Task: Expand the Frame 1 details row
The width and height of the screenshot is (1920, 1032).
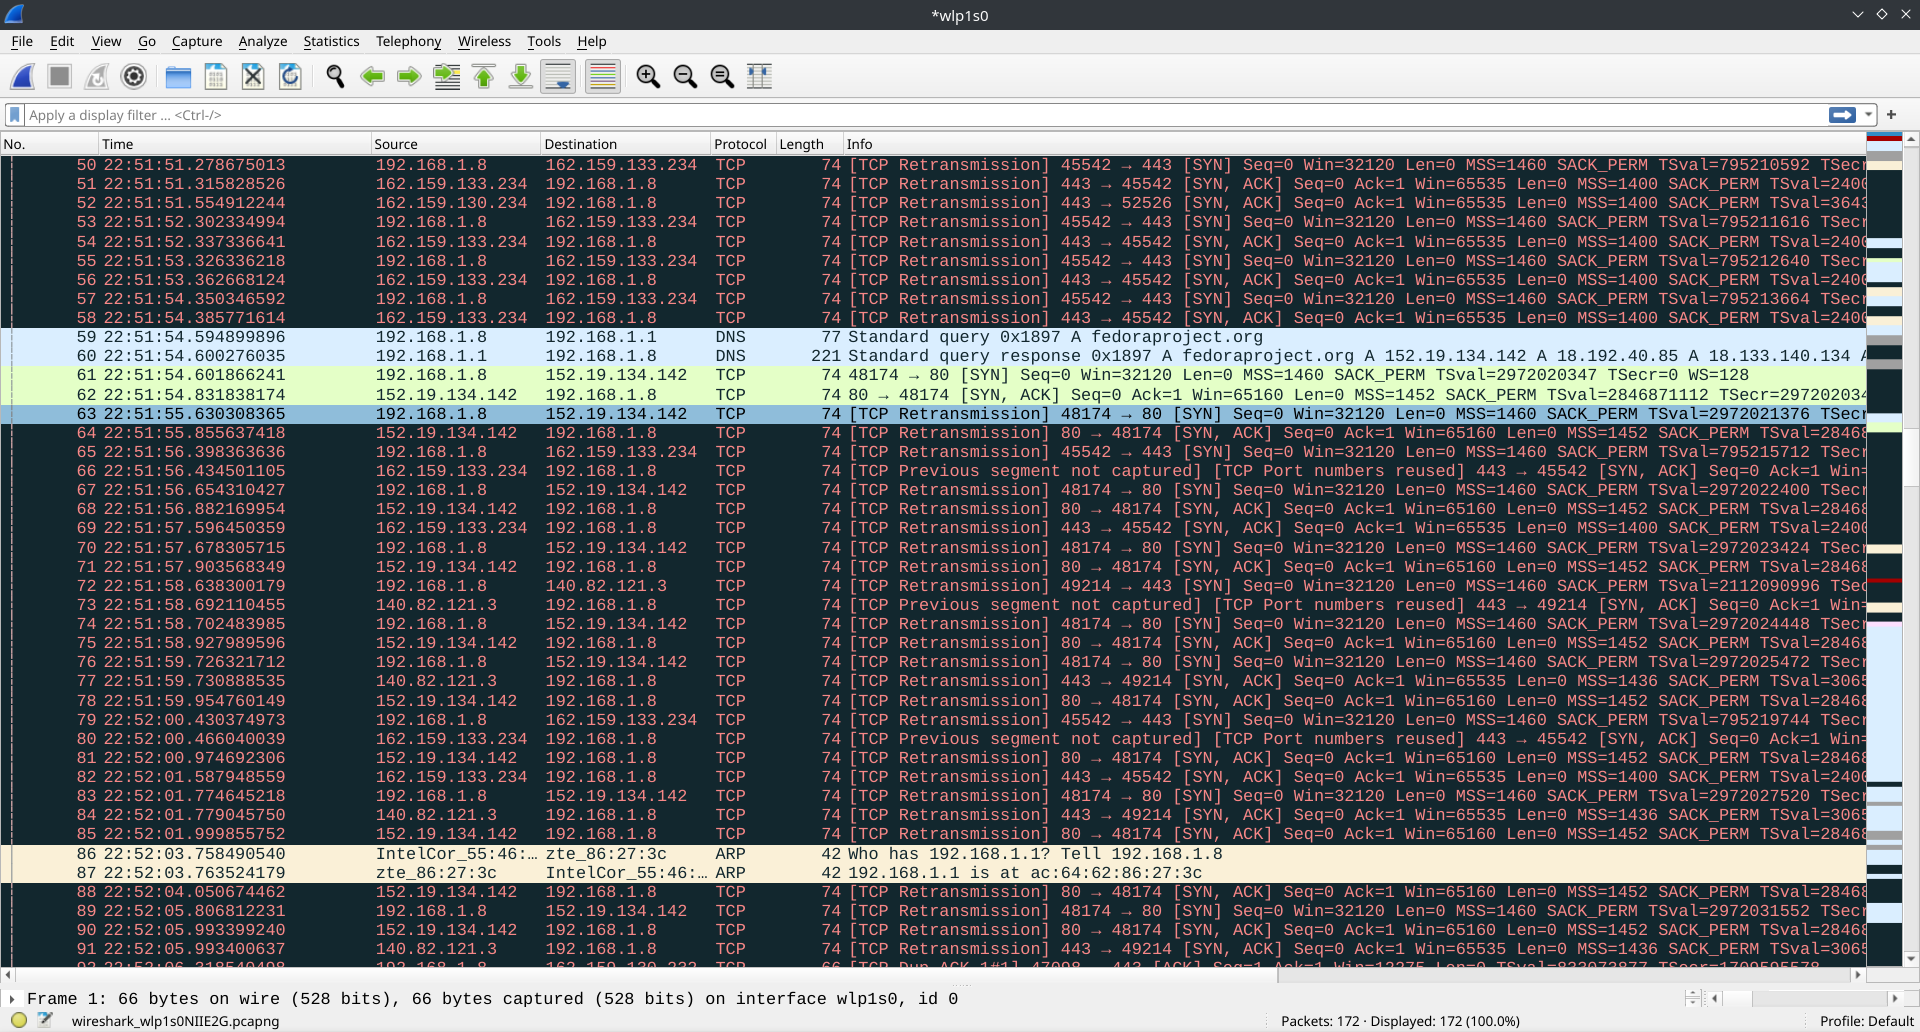Action: [11, 998]
